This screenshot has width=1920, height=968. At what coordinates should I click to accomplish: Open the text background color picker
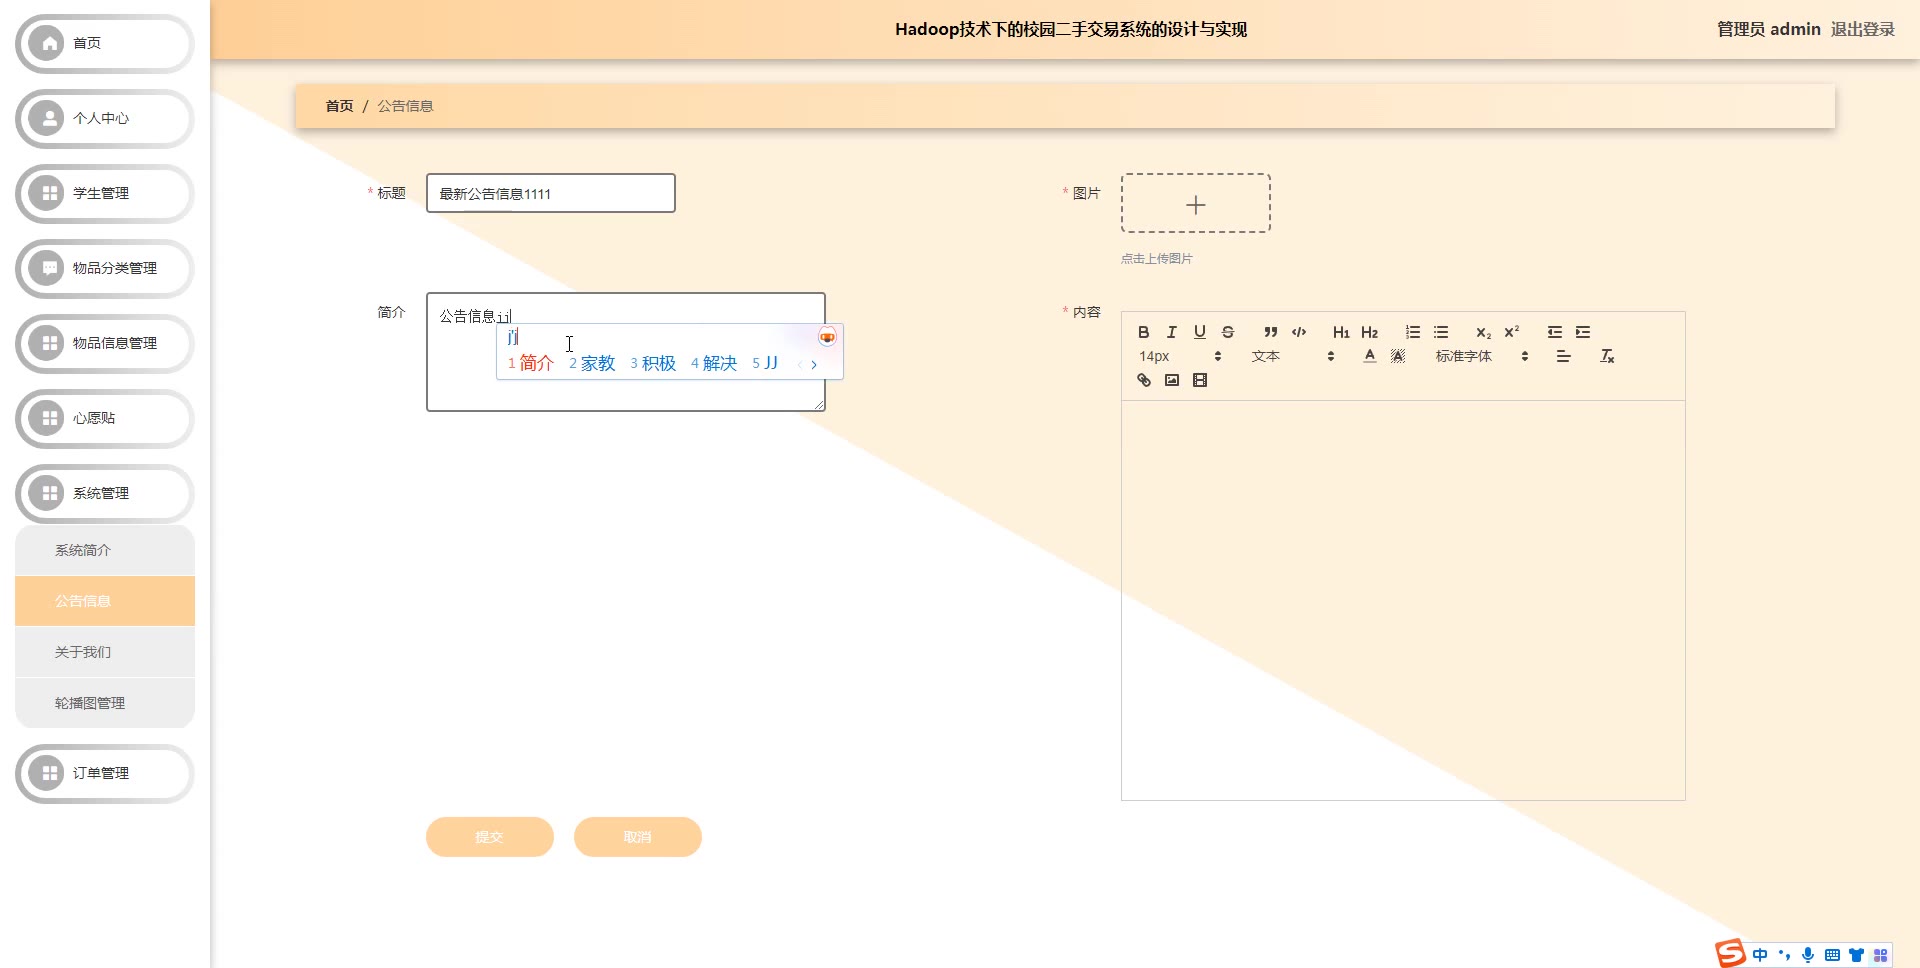point(1398,356)
